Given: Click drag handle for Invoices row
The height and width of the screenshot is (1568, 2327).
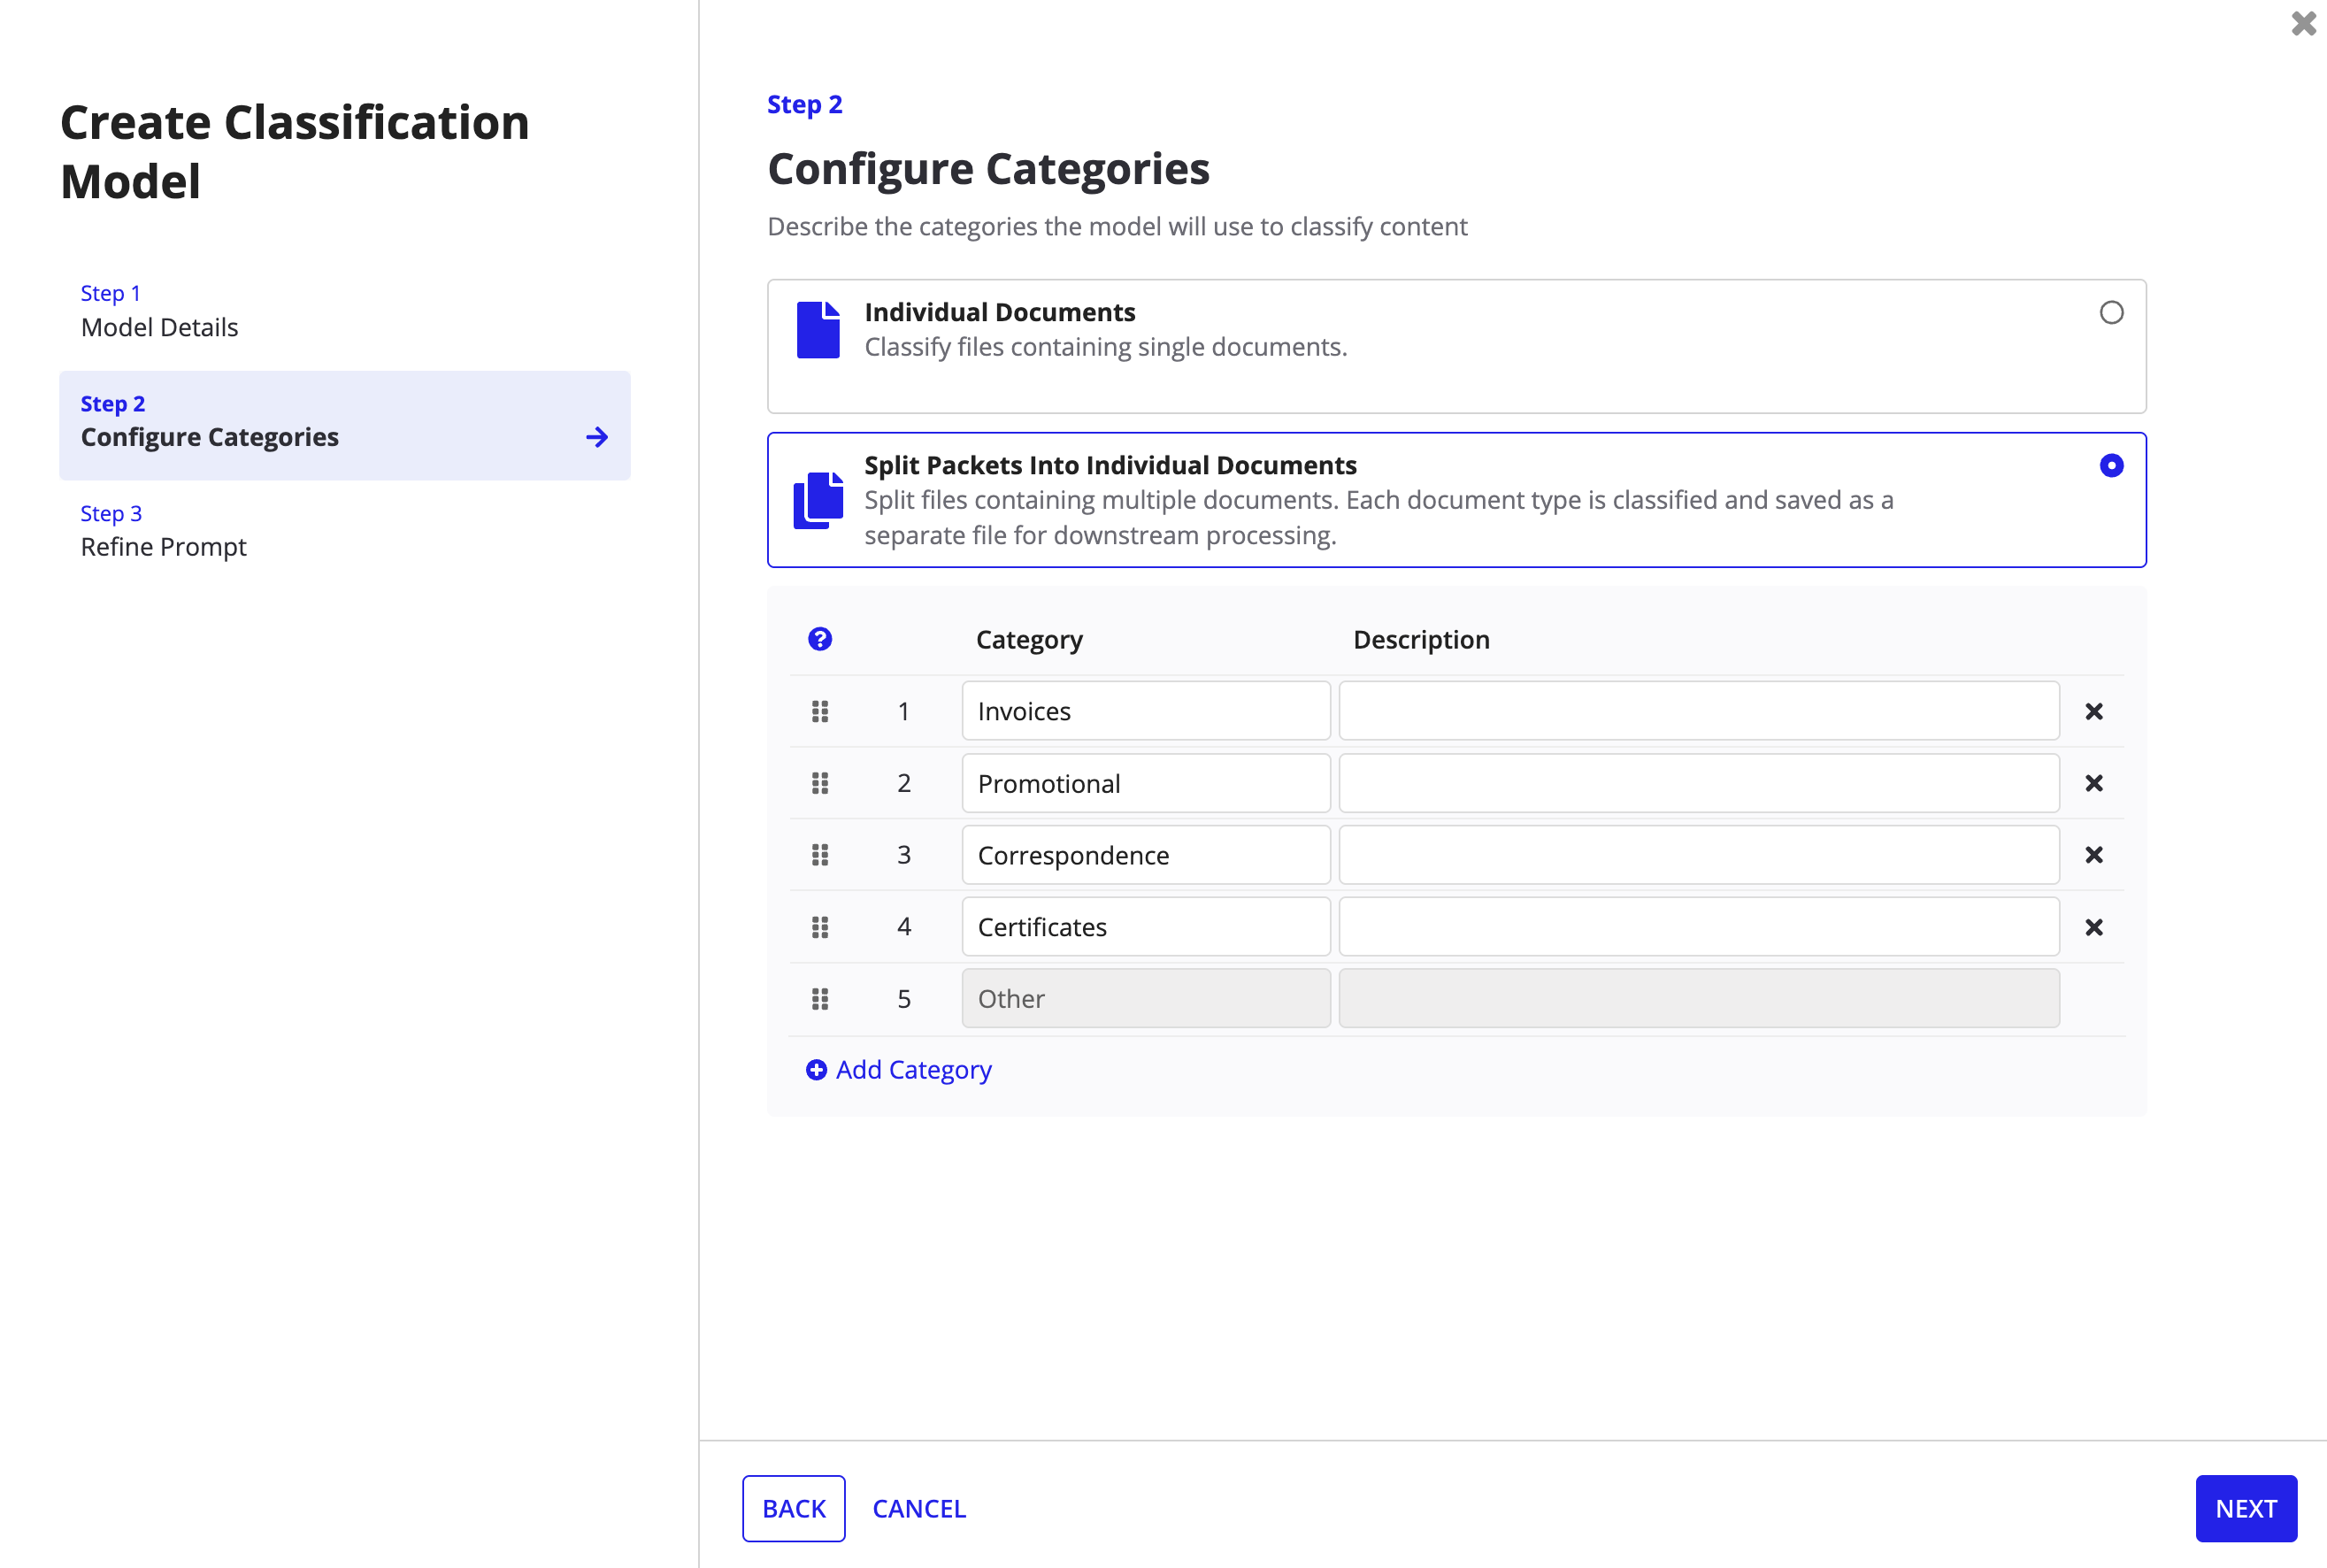Looking at the screenshot, I should 820,711.
